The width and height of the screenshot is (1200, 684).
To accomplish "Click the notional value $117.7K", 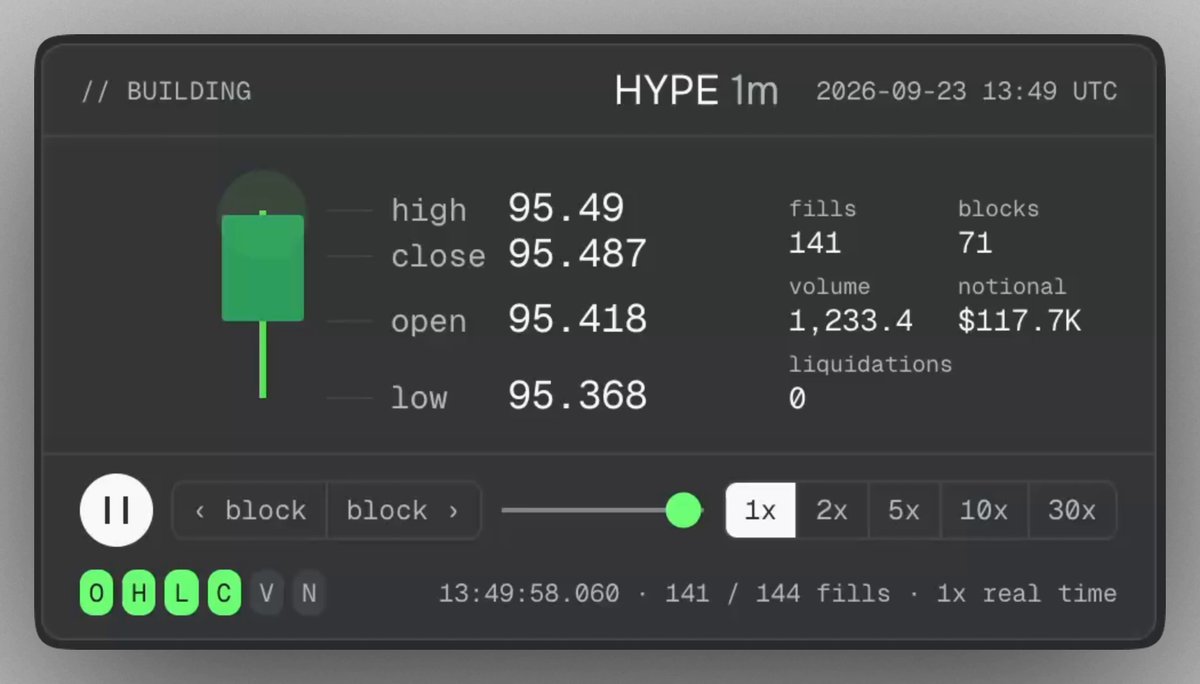I will tap(1020, 321).
